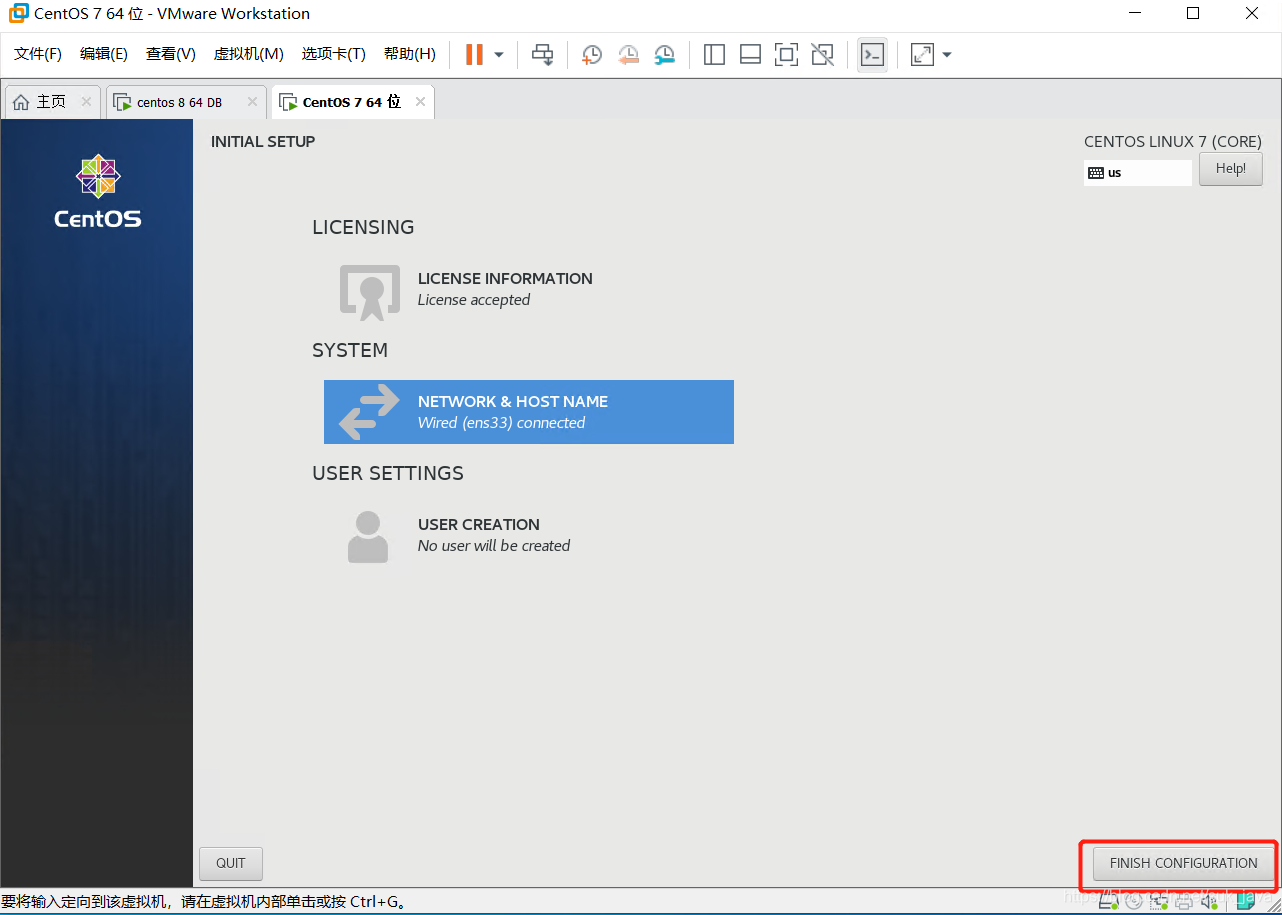Open the 文件(F) menu
This screenshot has height=915, width=1282.
tap(38, 54)
